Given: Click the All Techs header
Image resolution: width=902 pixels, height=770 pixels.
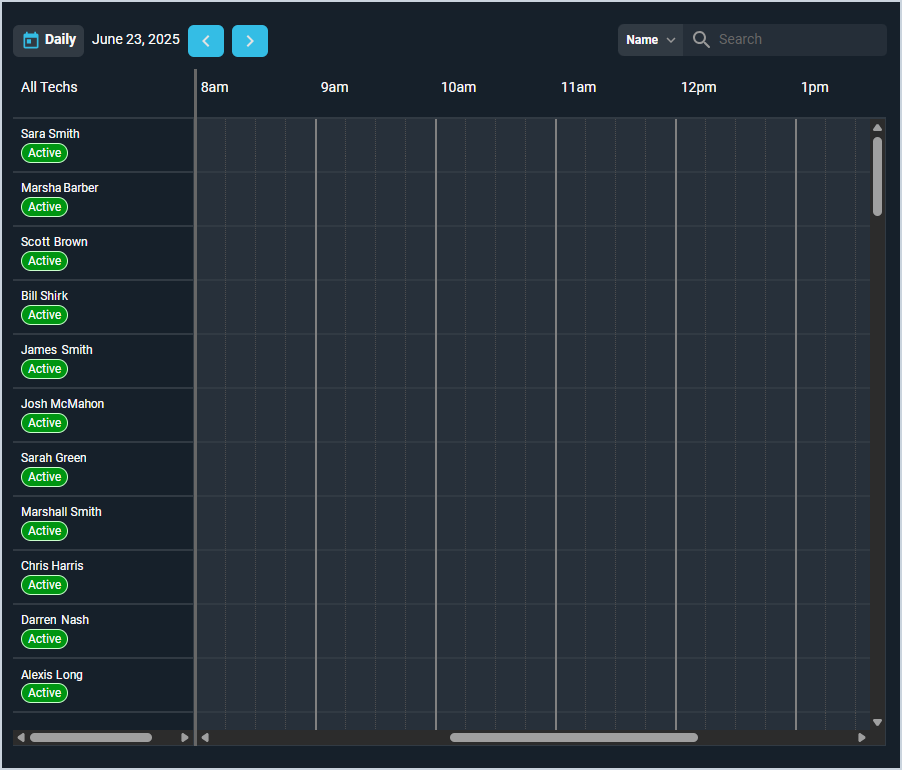Looking at the screenshot, I should point(49,87).
